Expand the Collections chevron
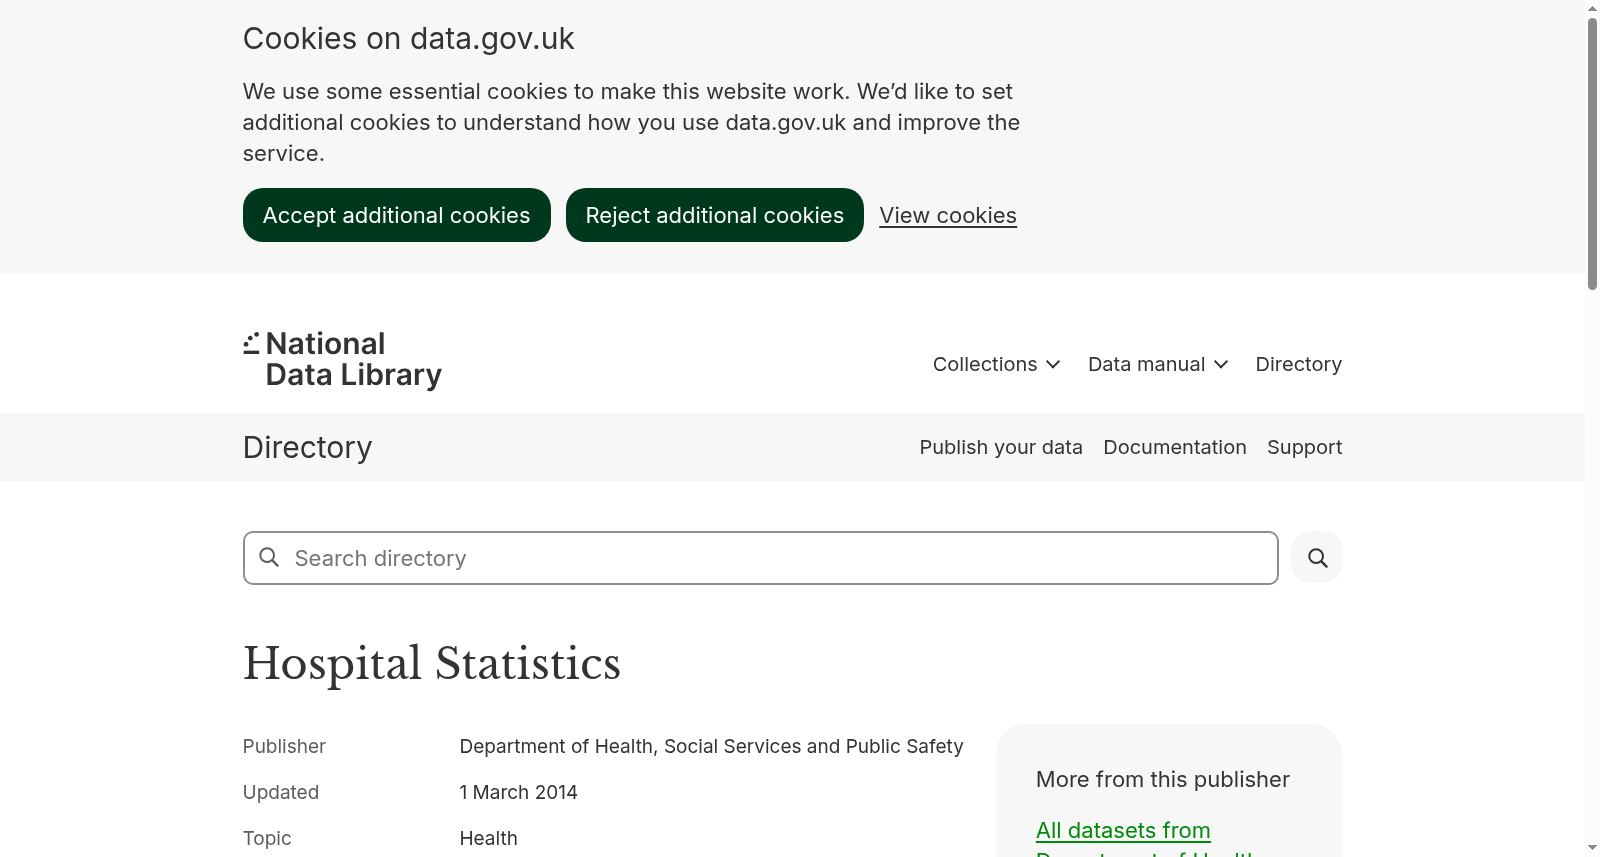 point(1053,365)
